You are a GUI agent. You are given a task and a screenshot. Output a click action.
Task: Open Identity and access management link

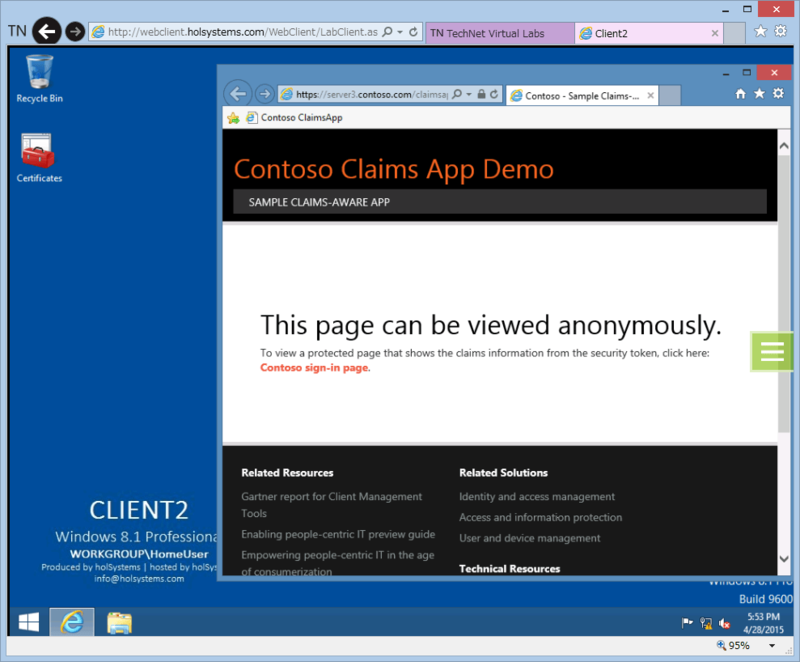coord(537,497)
